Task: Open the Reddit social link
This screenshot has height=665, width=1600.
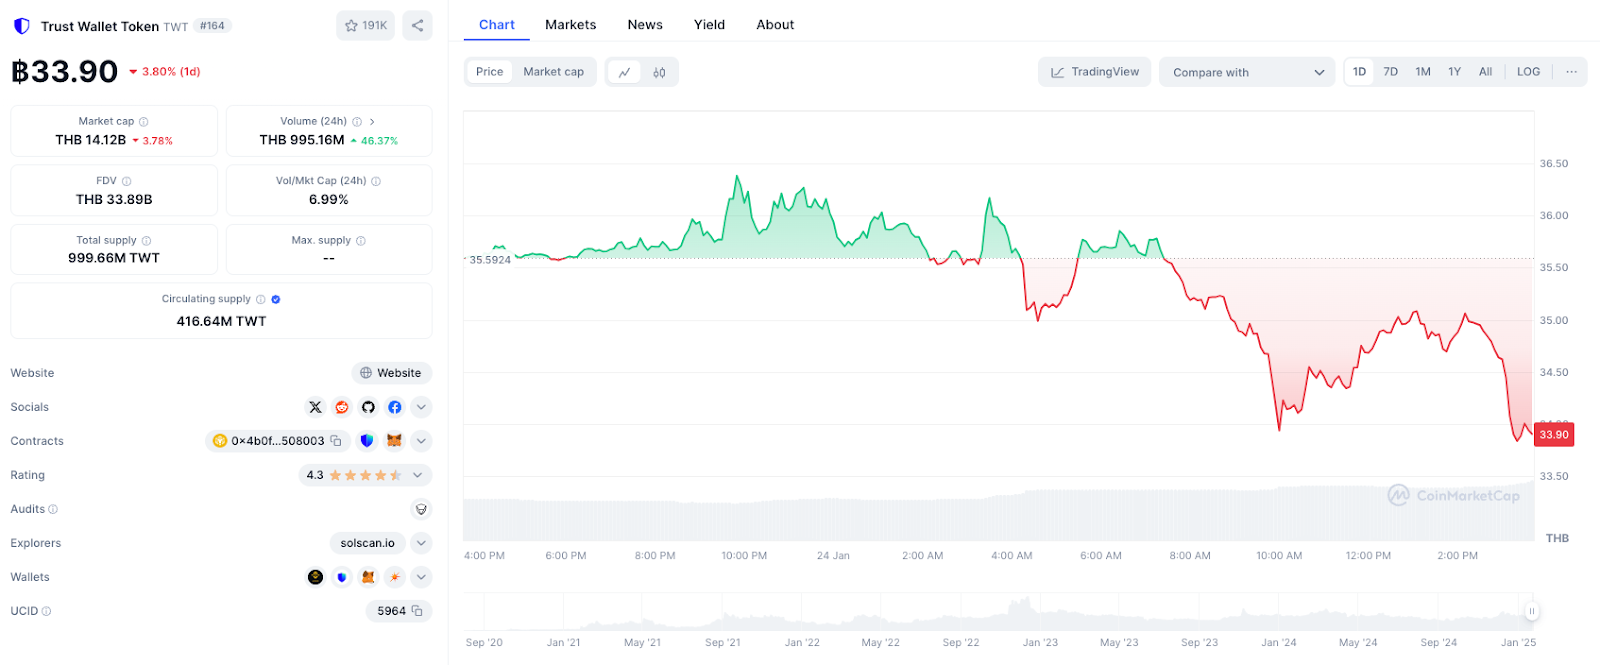Action: coord(342,407)
